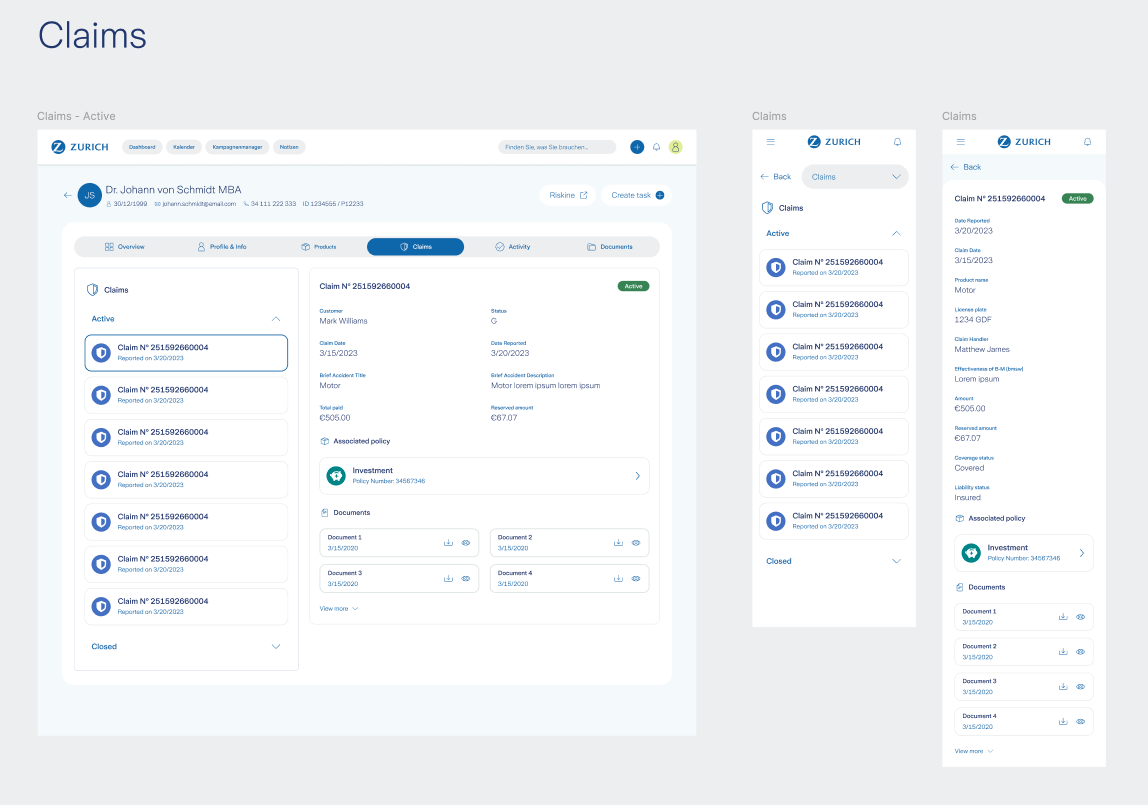
Task: View Document 1 with the eye icon, desktop frame
Action: tap(466, 543)
